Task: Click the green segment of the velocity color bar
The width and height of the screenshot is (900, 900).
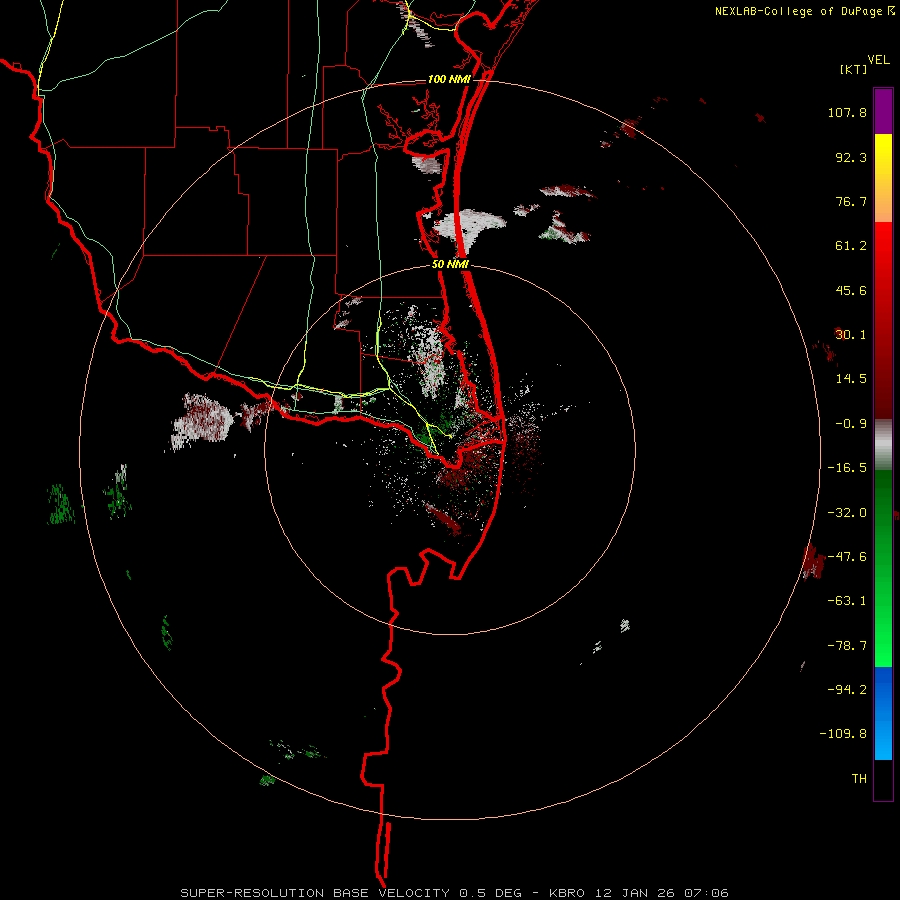Action: 883,568
